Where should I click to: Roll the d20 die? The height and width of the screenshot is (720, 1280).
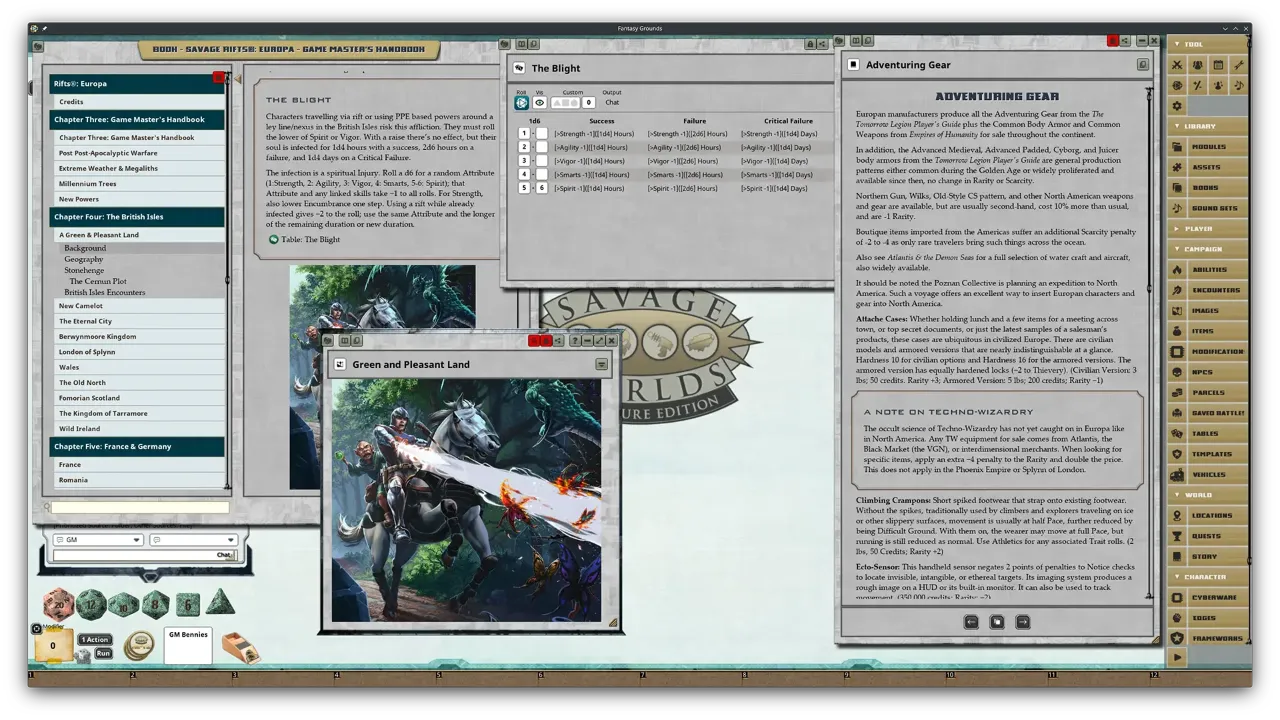59,605
